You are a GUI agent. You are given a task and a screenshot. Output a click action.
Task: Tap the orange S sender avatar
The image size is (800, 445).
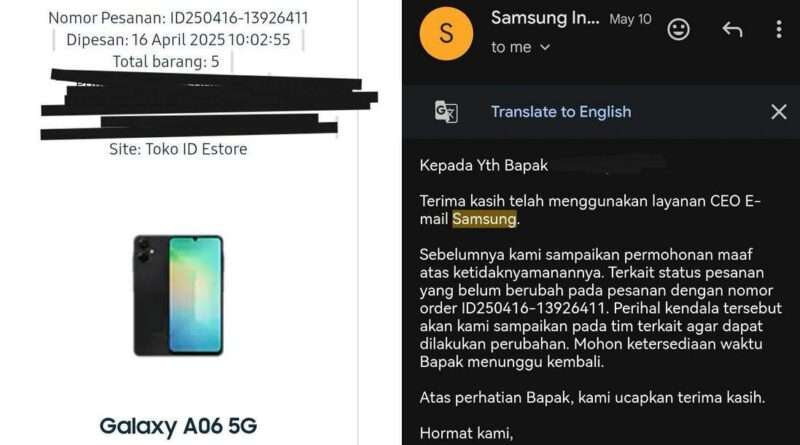[x=446, y=34]
